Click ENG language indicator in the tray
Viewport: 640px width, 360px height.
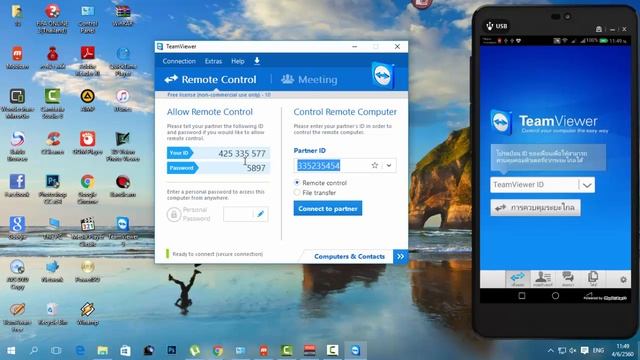coord(598,350)
